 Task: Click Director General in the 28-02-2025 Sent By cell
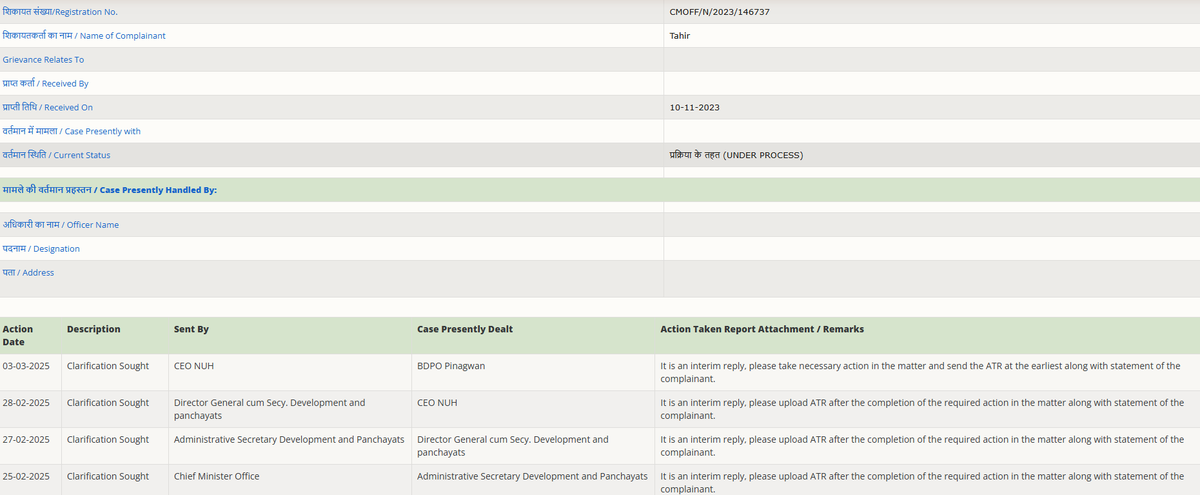pos(270,409)
